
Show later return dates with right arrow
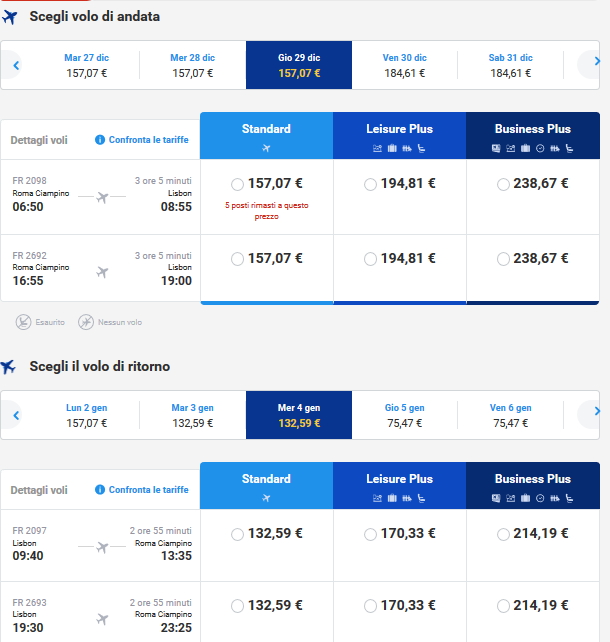pyautogui.click(x=596, y=412)
